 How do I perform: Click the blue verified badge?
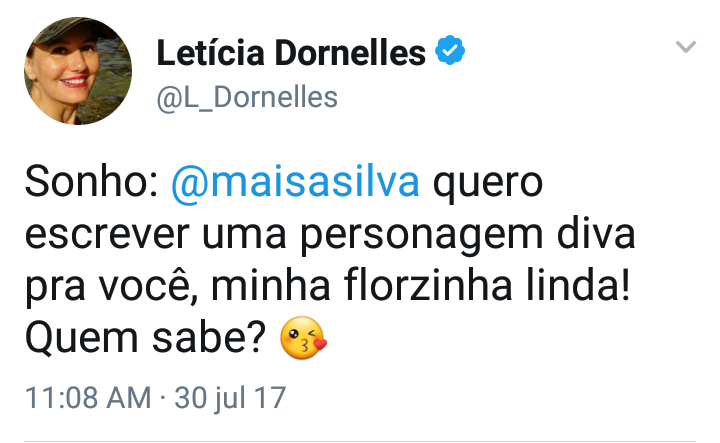(x=451, y=52)
